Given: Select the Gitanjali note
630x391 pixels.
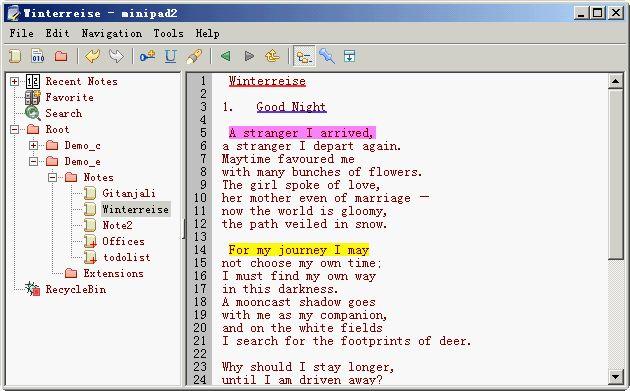Looking at the screenshot, I should [129, 193].
